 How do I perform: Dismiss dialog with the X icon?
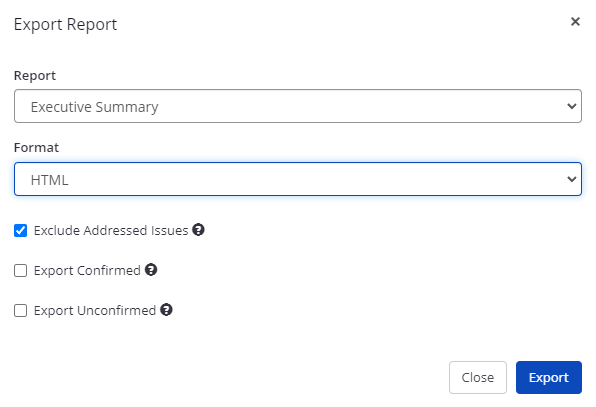(575, 22)
